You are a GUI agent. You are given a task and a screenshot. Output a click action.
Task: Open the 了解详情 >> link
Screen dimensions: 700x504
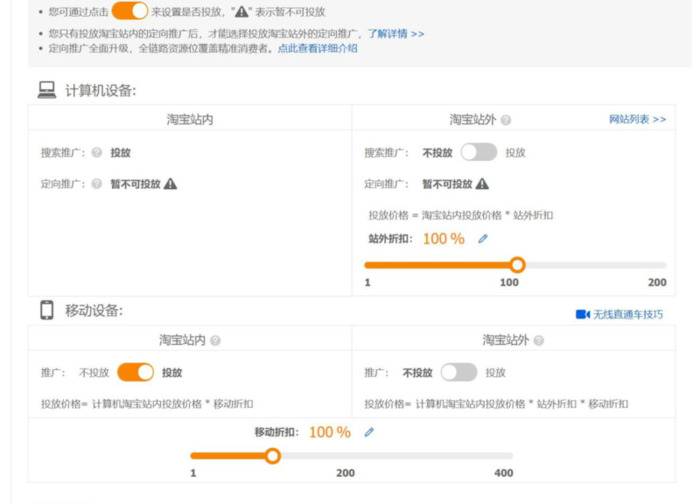tap(396, 34)
